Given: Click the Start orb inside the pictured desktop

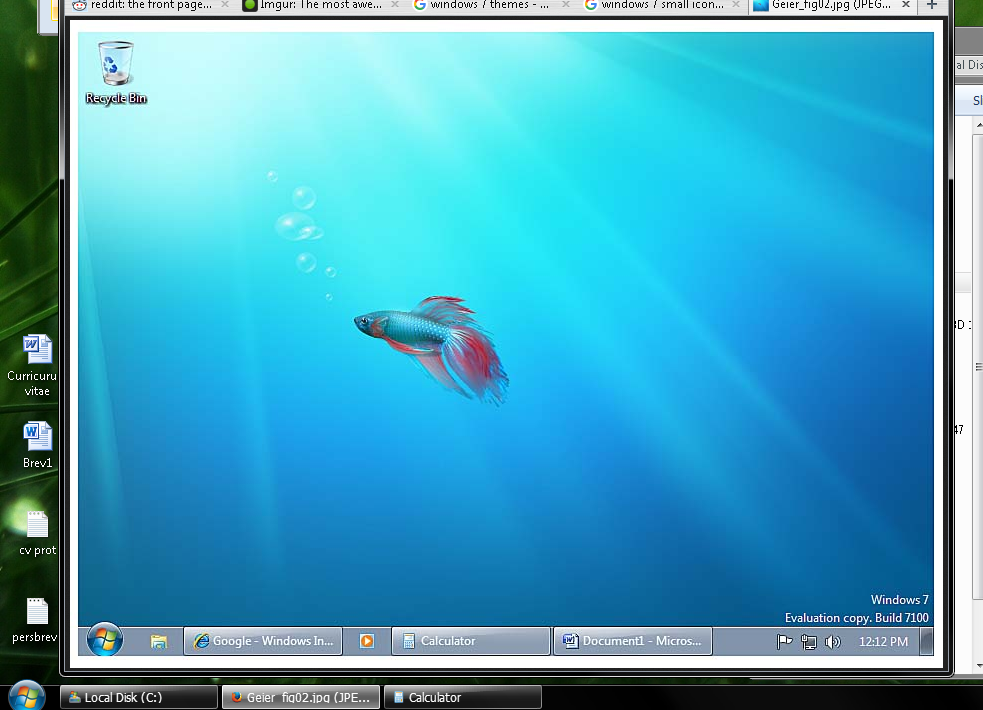Looking at the screenshot, I should [x=105, y=640].
